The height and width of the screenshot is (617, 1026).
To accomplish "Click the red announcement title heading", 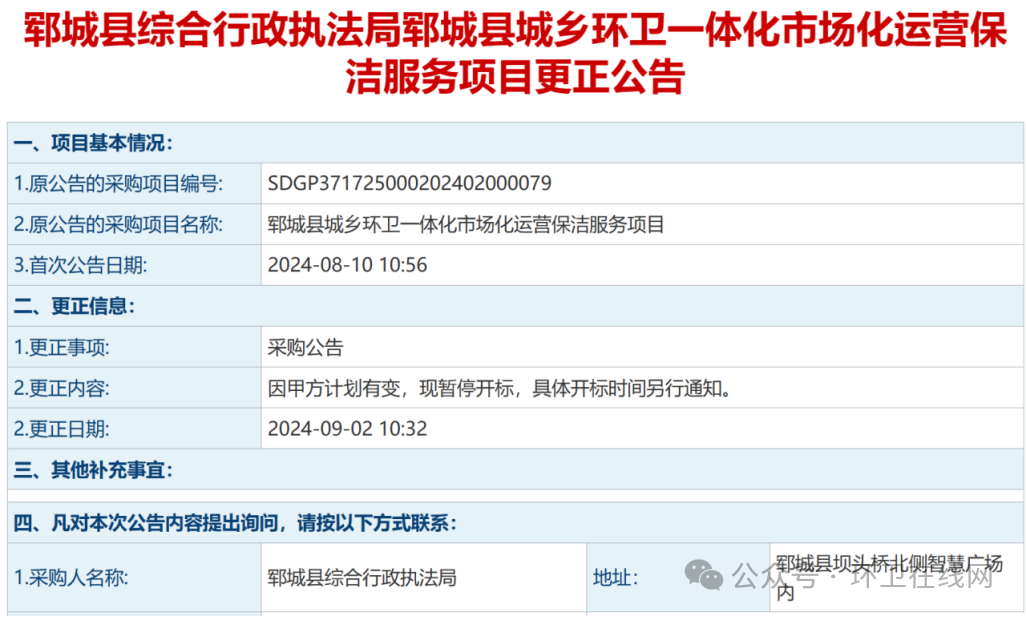I will pos(515,53).
